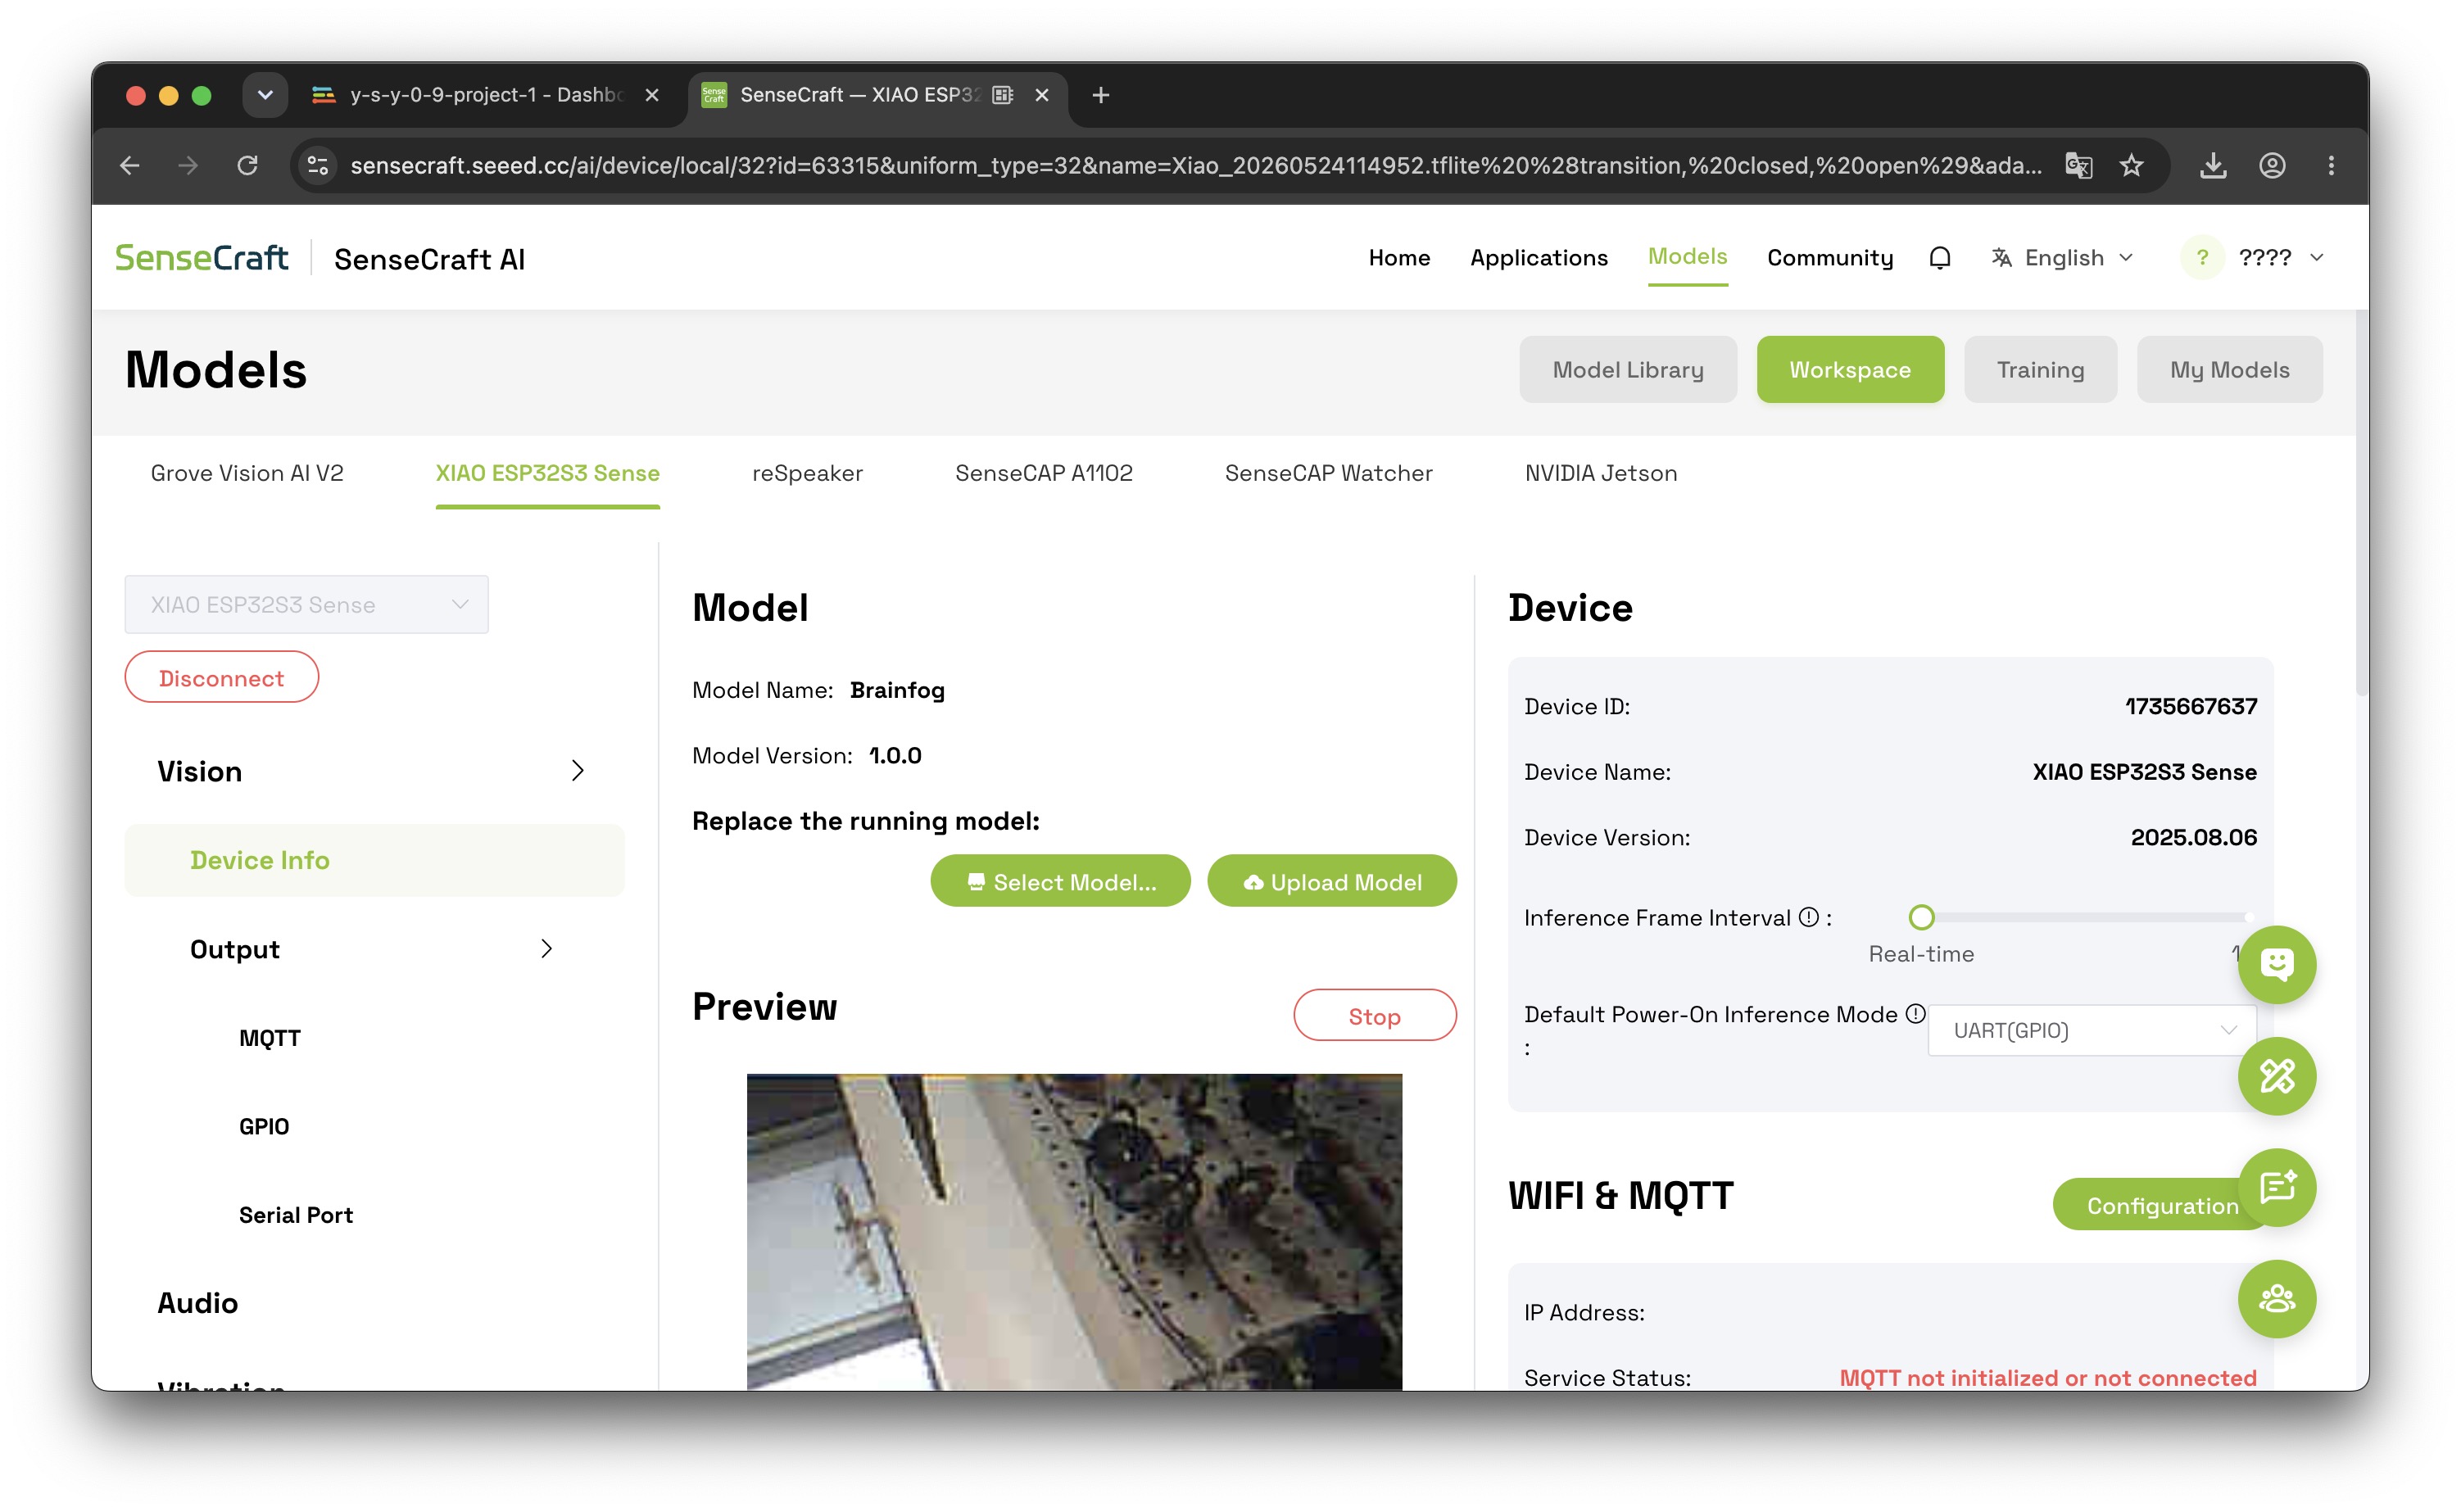Viewport: 2461px width, 1512px height.
Task: Click the page vertical scrollbar
Action: (2360, 503)
